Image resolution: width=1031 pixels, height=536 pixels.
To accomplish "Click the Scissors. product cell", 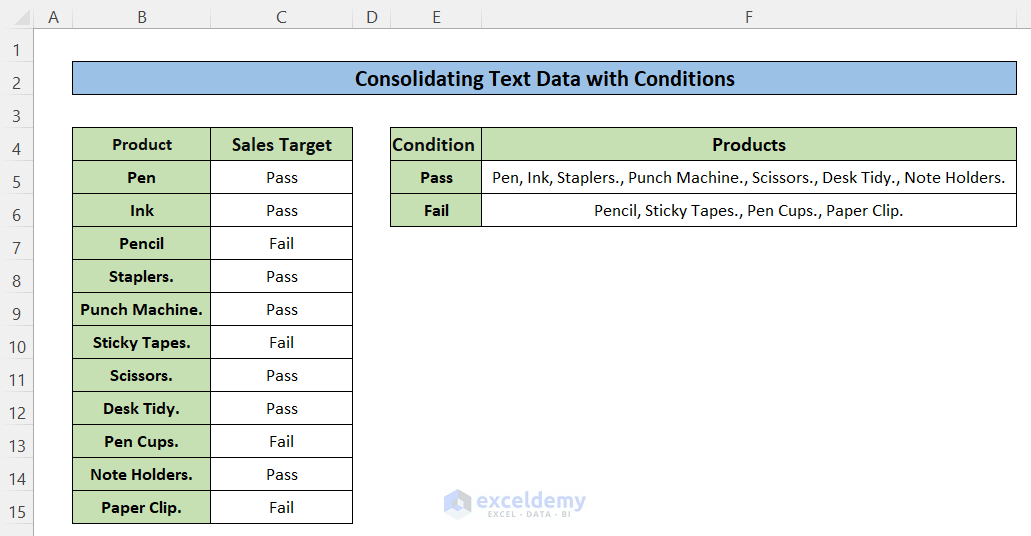I will click(x=141, y=376).
